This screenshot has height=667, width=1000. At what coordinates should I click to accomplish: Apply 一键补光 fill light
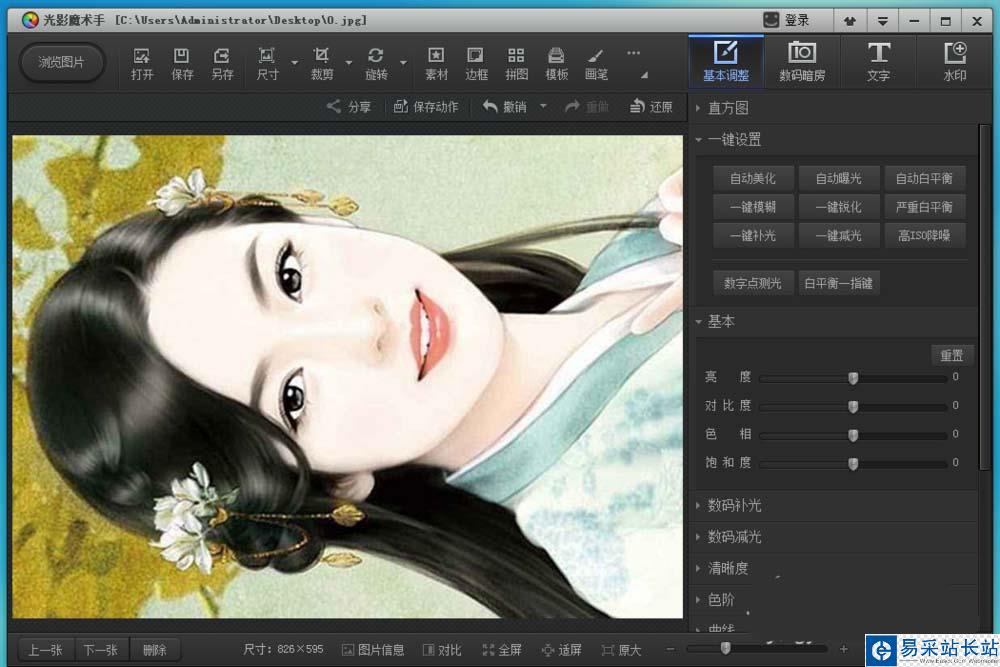pos(753,236)
